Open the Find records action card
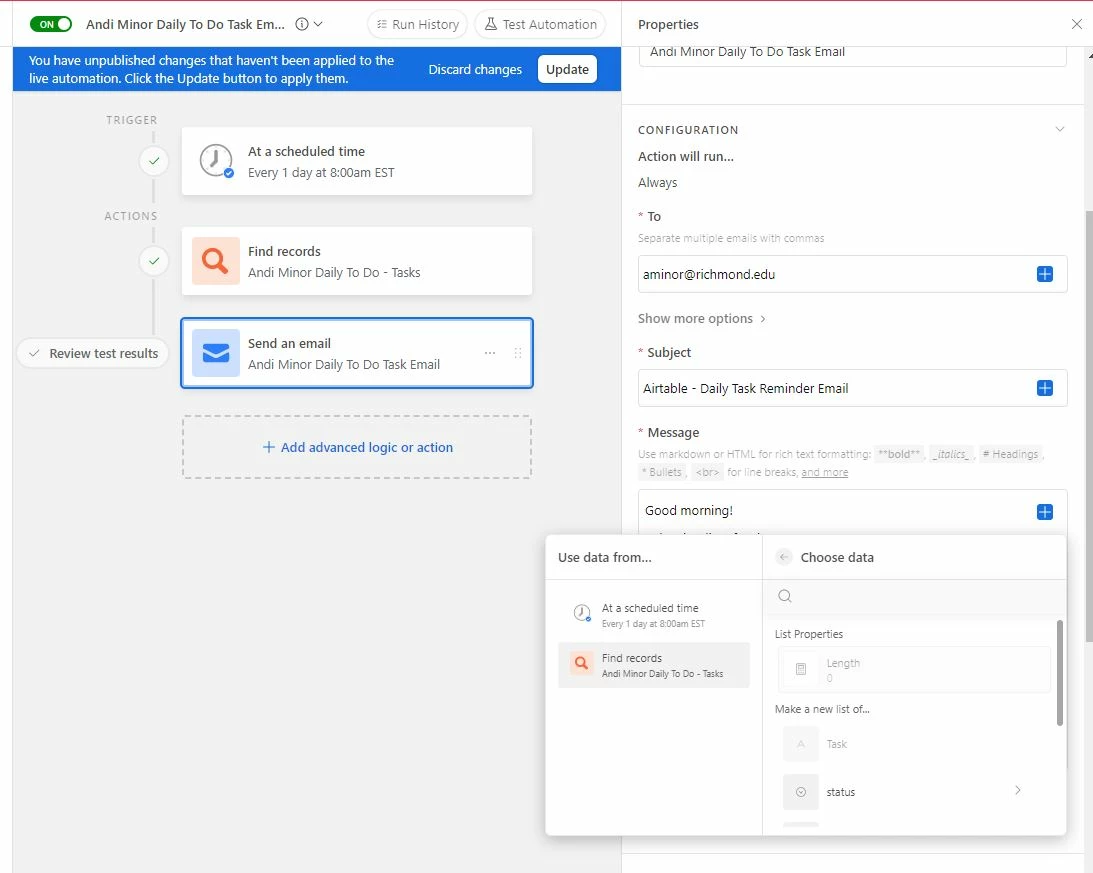Screen dimensions: 1093x873 coord(357,261)
